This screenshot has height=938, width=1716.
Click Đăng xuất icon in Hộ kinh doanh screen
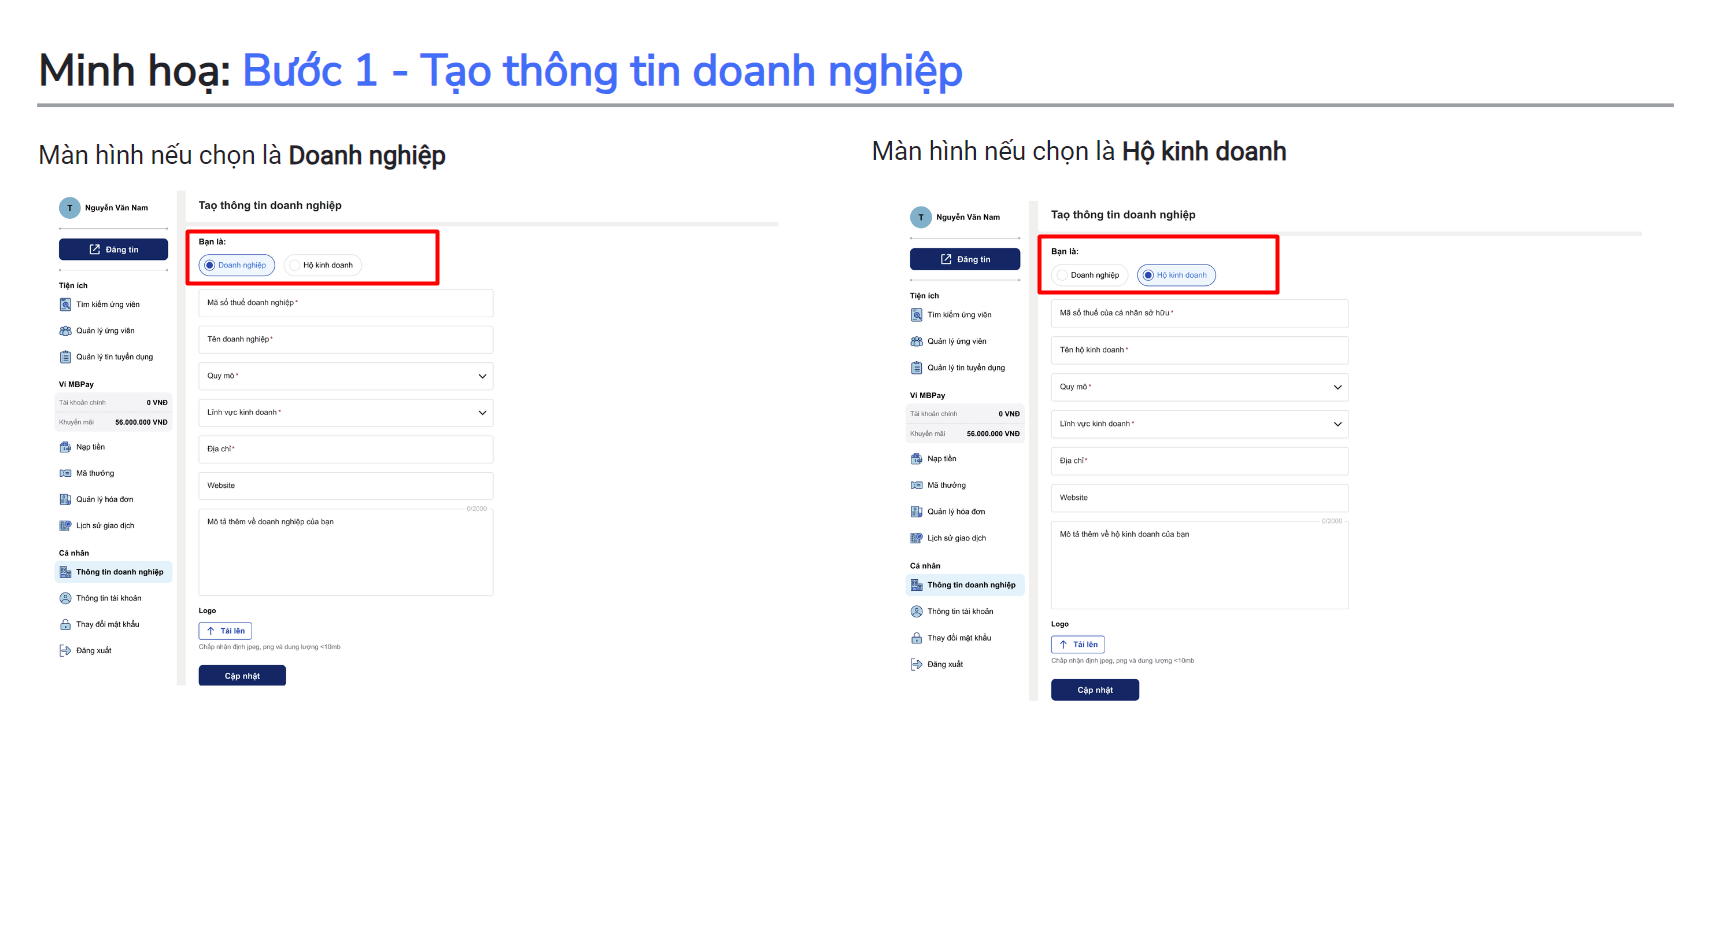click(x=916, y=664)
